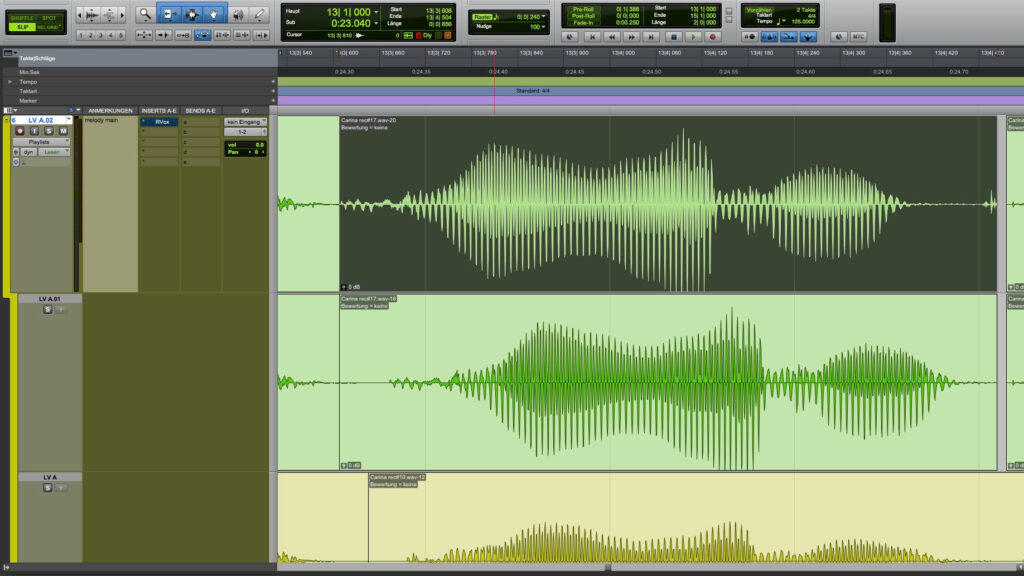Image resolution: width=1024 pixels, height=576 pixels.
Task: Select the Zoomer magnifier tool
Action: click(145, 14)
